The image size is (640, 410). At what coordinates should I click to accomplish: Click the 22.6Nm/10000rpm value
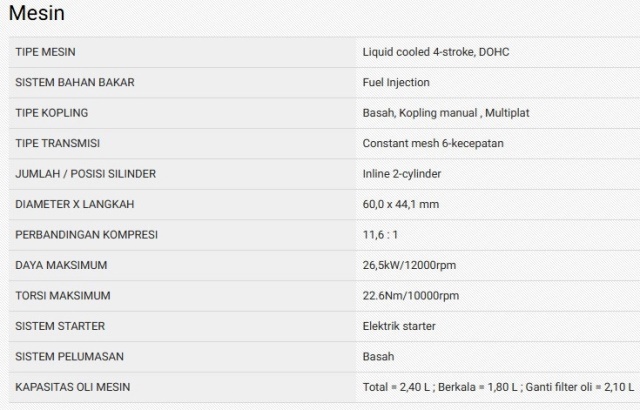click(411, 296)
